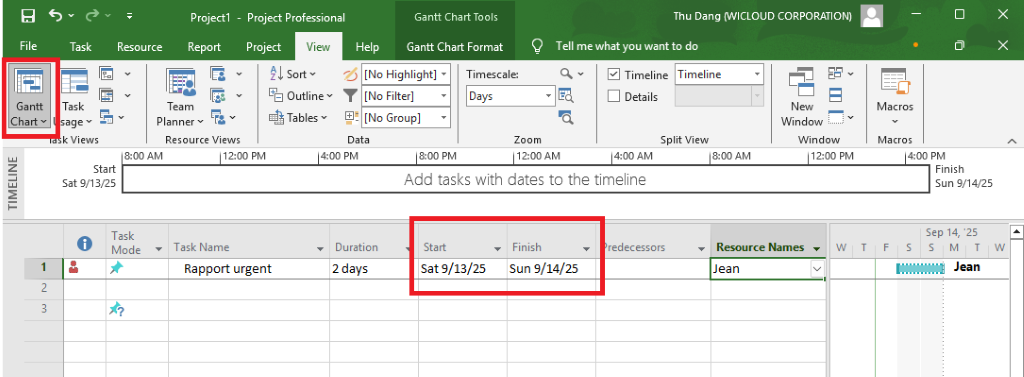
Task: Click the Tell me what you want to do box
Action: [626, 46]
